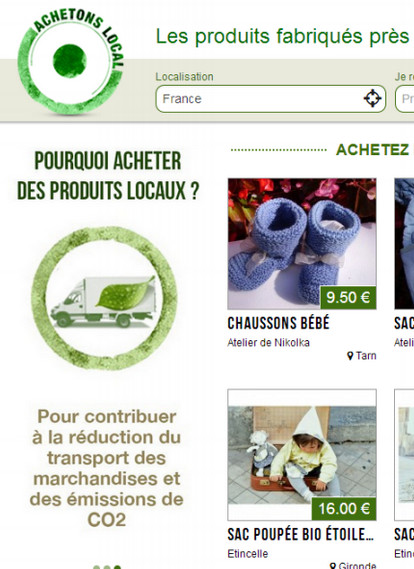Open the Sac Poupée Bio Étoile title
This screenshot has width=414, height=569.
point(300,534)
